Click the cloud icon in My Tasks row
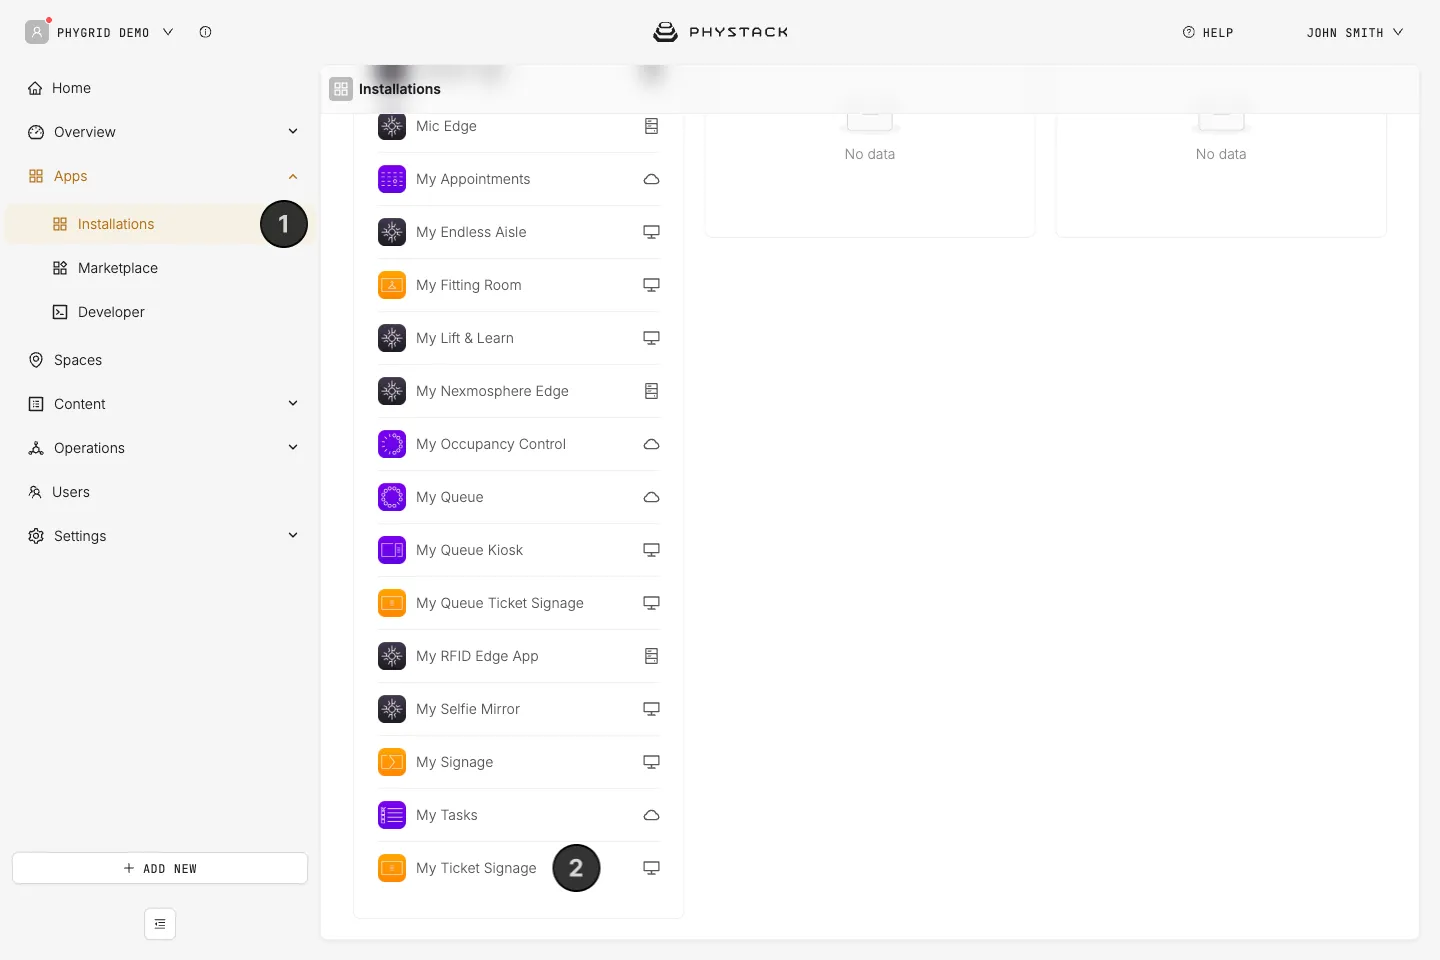This screenshot has height=960, width=1440. tap(651, 815)
